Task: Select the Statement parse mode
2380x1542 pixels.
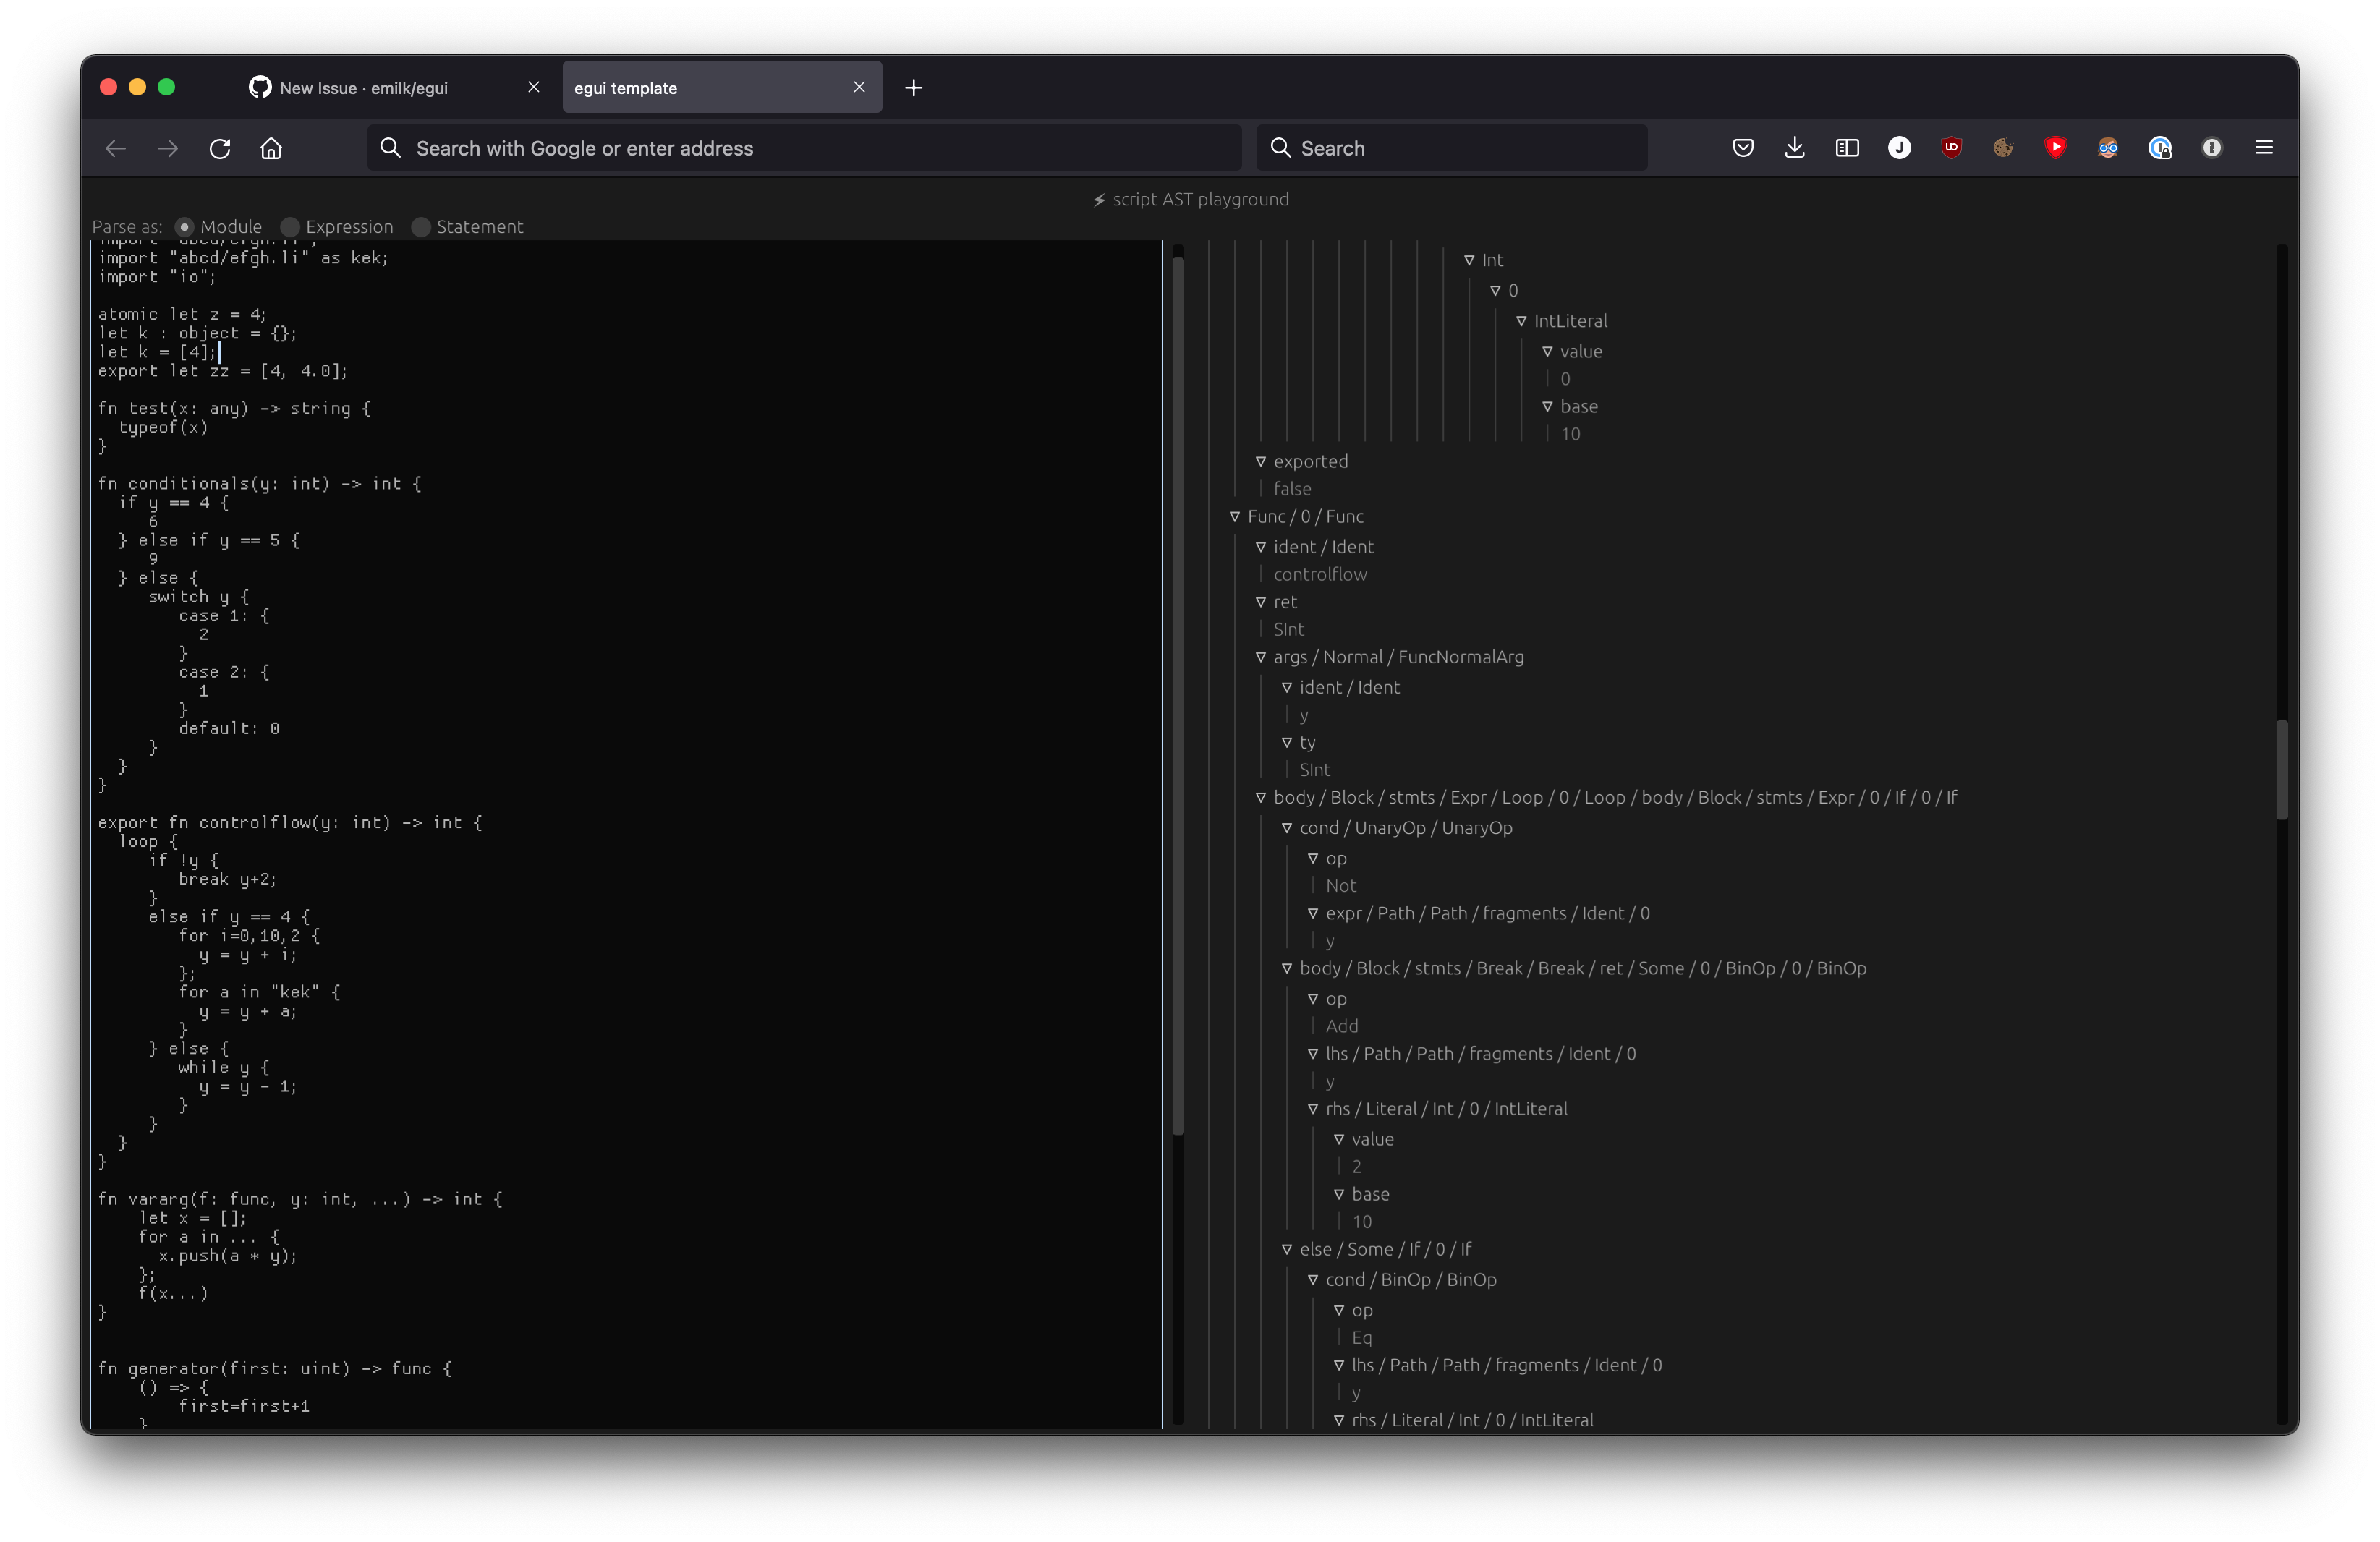Action: pyautogui.click(x=421, y=227)
